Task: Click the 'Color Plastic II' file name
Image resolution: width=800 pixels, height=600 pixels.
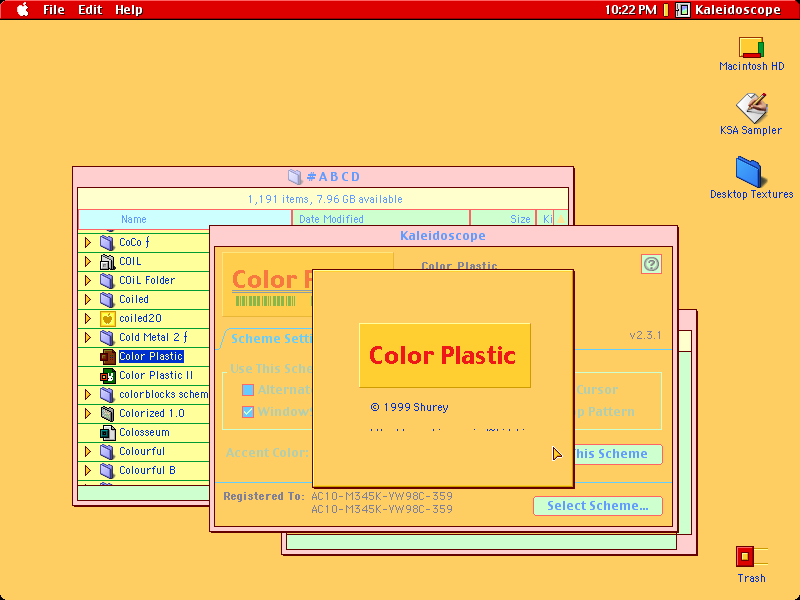Action: pyautogui.click(x=156, y=376)
